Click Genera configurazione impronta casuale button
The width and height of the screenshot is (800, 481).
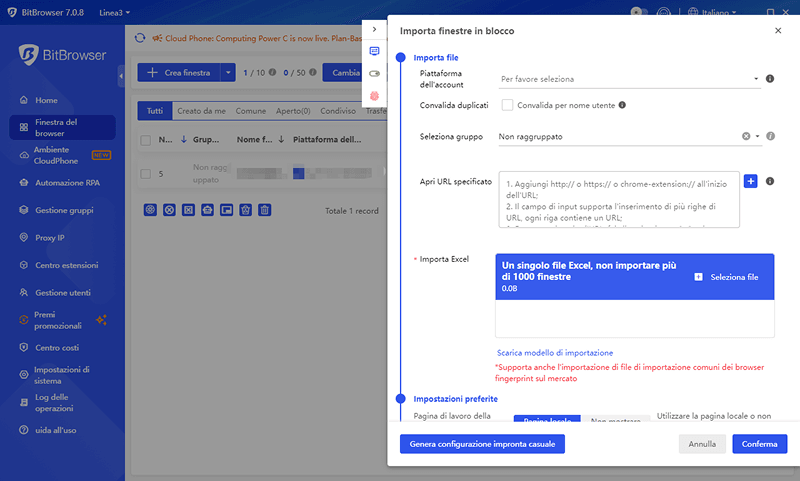coord(482,444)
